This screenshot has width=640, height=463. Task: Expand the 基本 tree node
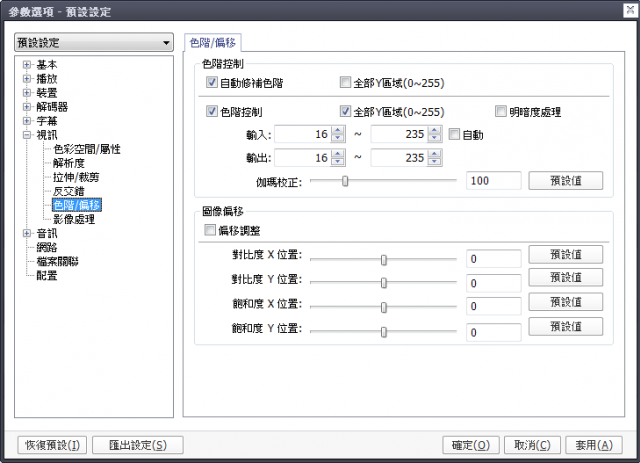click(27, 65)
